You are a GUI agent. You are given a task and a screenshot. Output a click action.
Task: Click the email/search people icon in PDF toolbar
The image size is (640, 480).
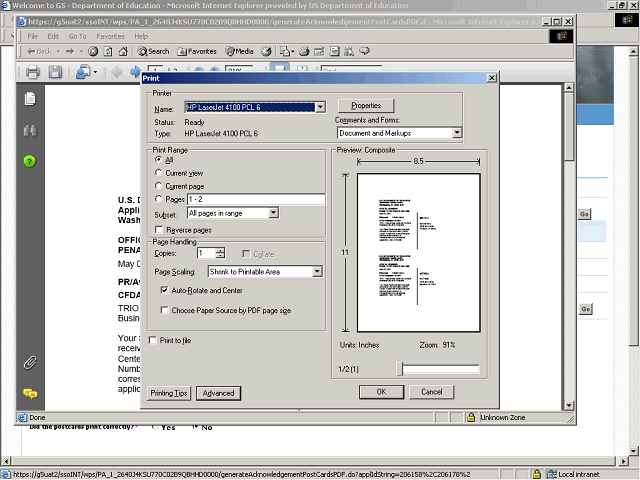(x=83, y=72)
